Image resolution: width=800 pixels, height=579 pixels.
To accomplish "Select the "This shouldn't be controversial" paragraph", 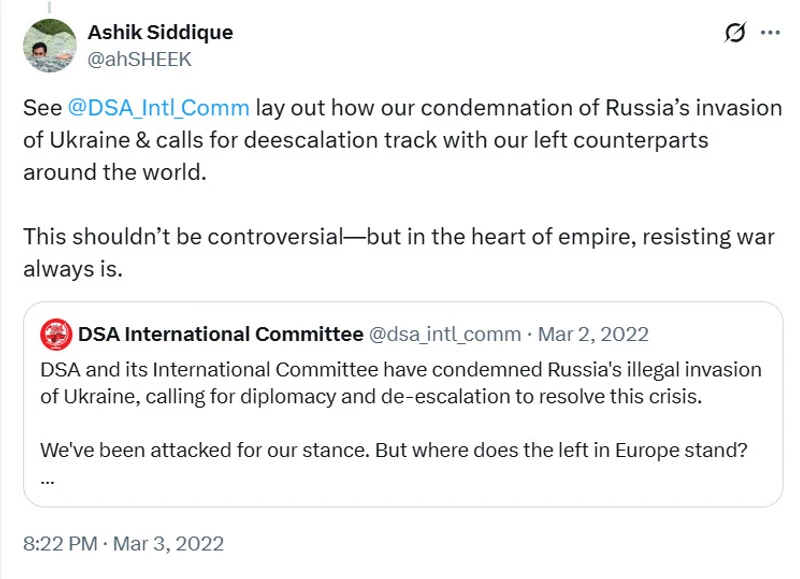I will pos(400,237).
